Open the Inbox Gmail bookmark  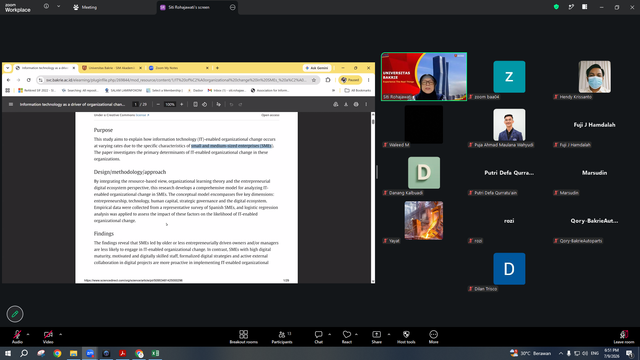tap(227, 90)
